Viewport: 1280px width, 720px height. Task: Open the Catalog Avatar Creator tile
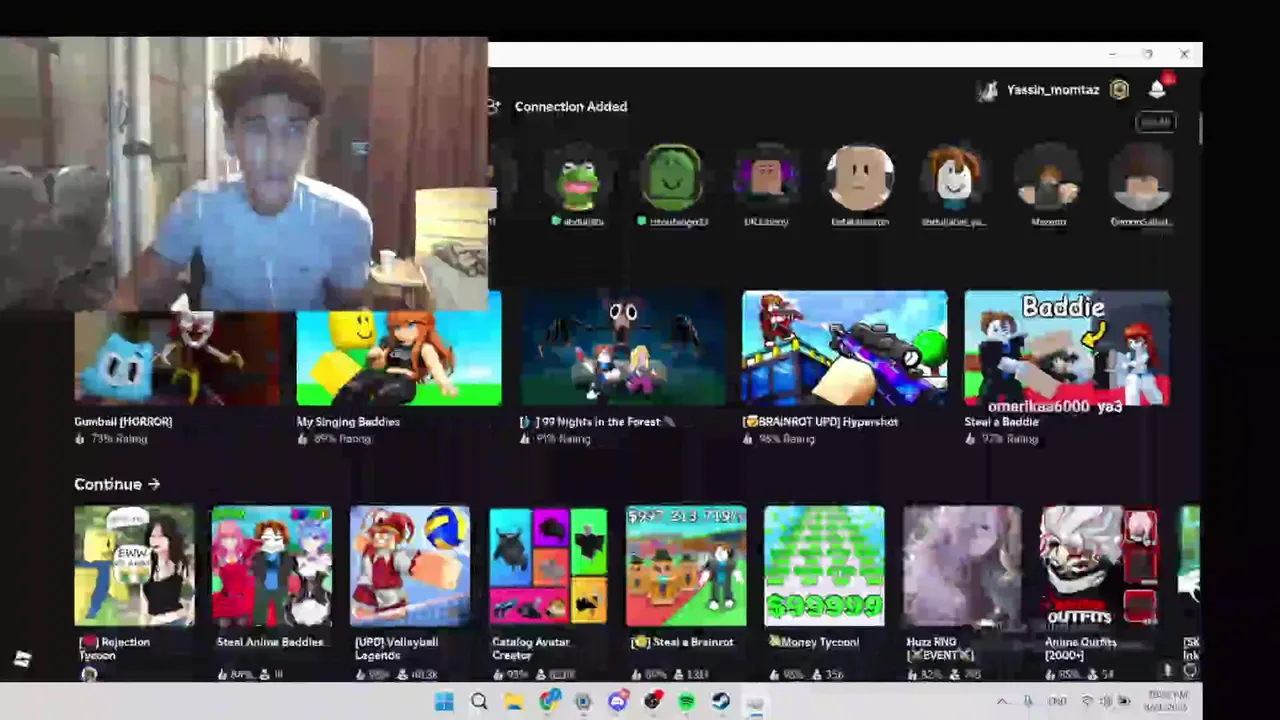pyautogui.click(x=548, y=566)
